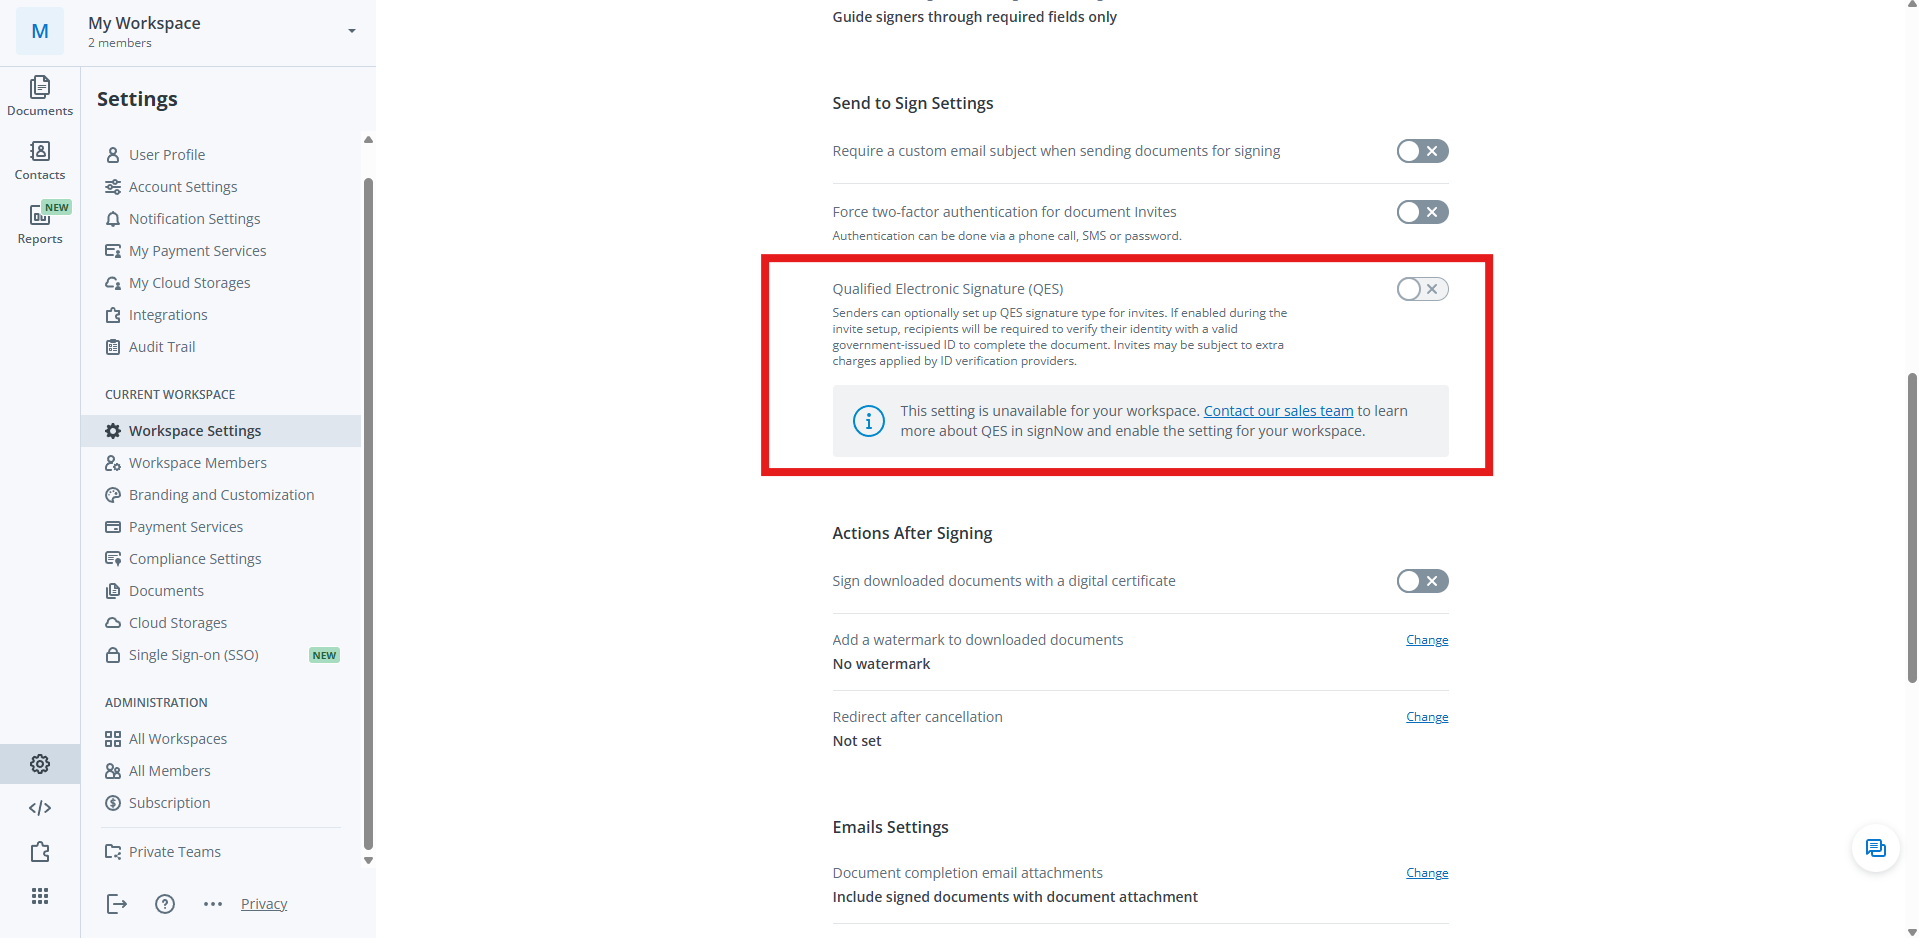Toggle sign downloaded documents with digital certificate
The height and width of the screenshot is (938, 1919).
point(1422,581)
